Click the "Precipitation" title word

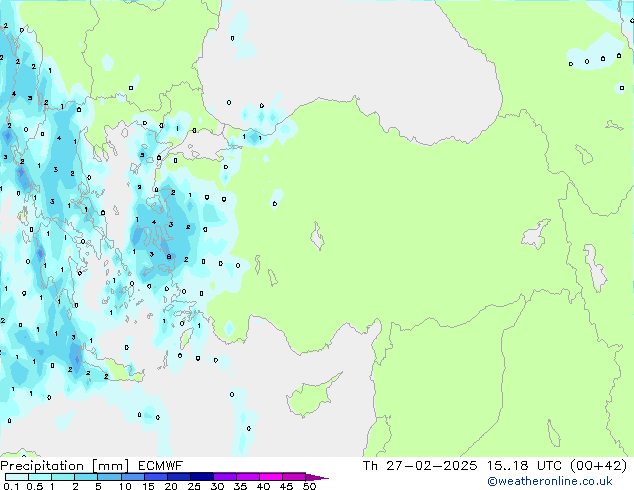[42, 466]
